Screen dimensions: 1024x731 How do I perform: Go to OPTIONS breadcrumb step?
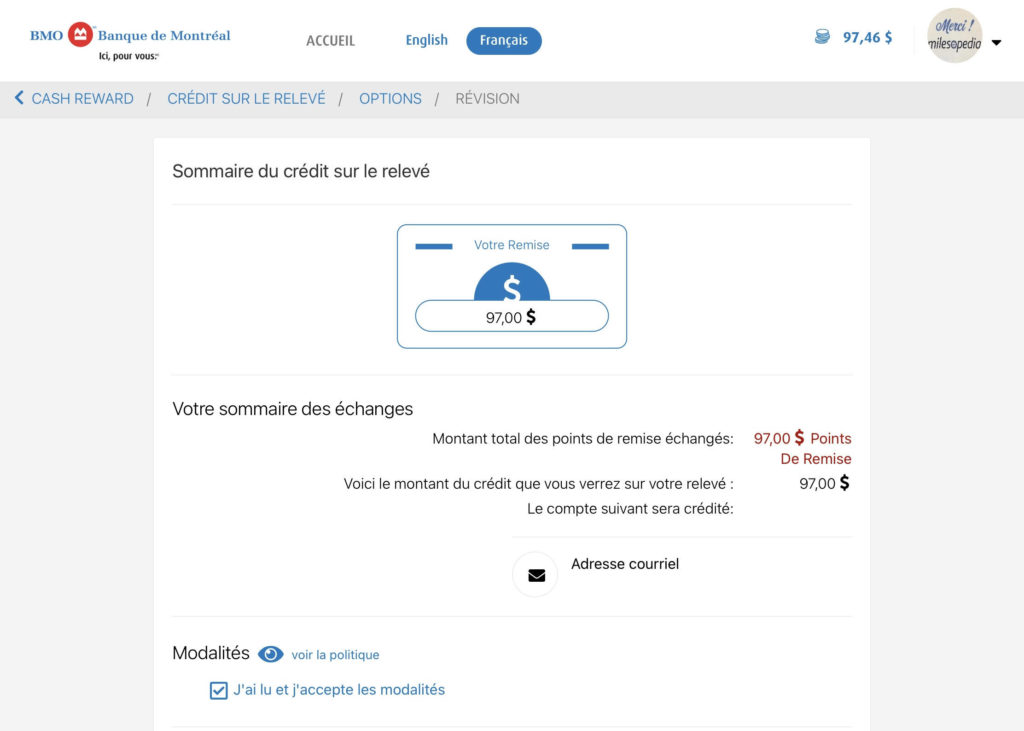click(x=390, y=98)
